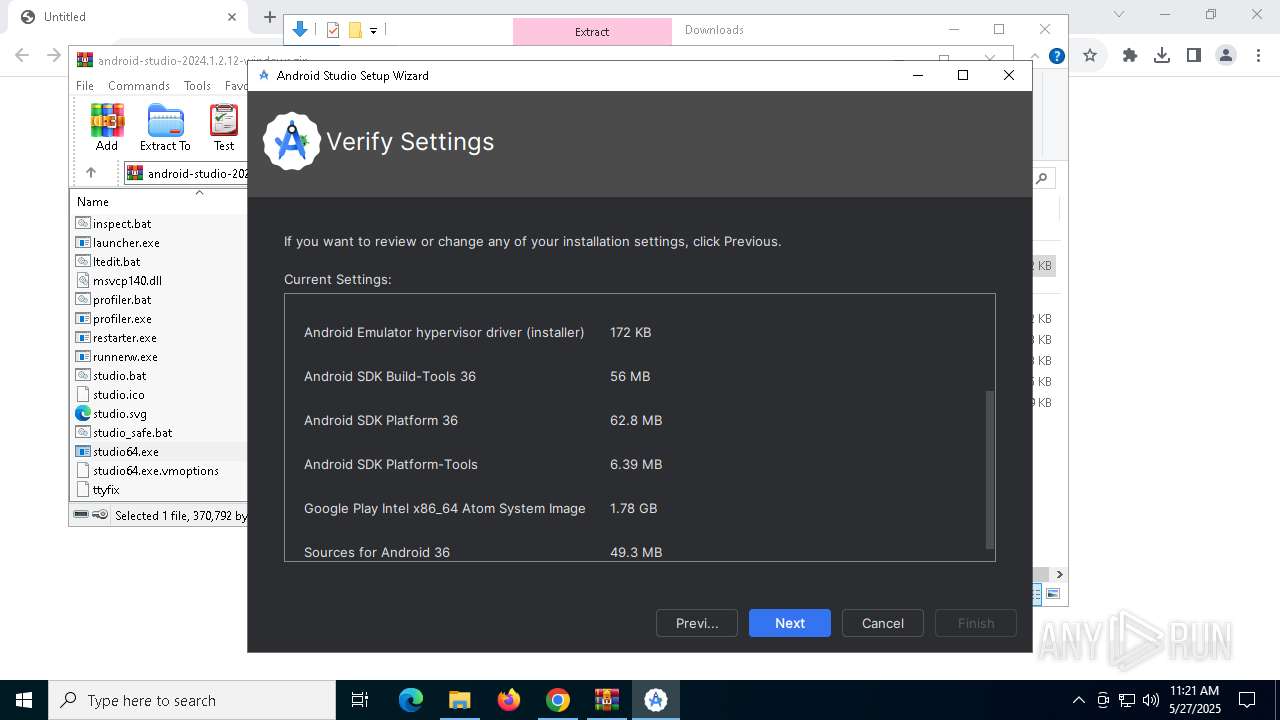
Task: Open the Tools menu in WinRAR
Action: click(197, 86)
